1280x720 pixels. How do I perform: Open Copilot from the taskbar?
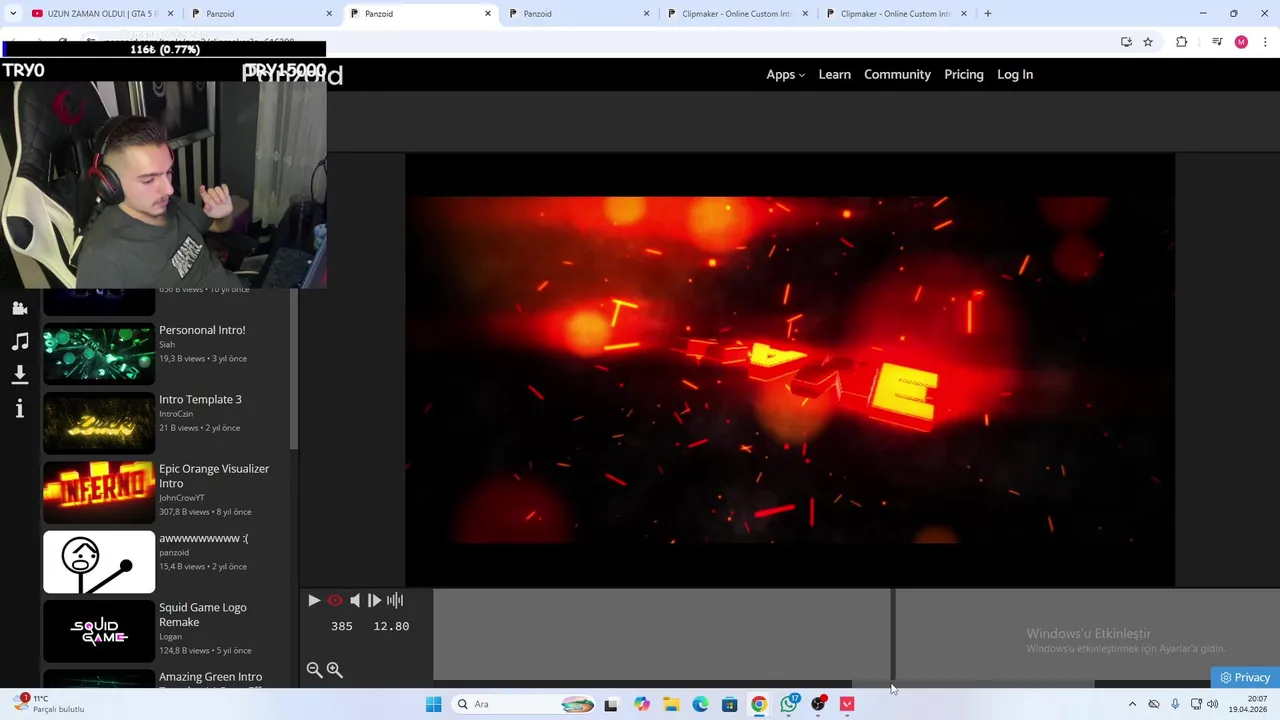641,704
